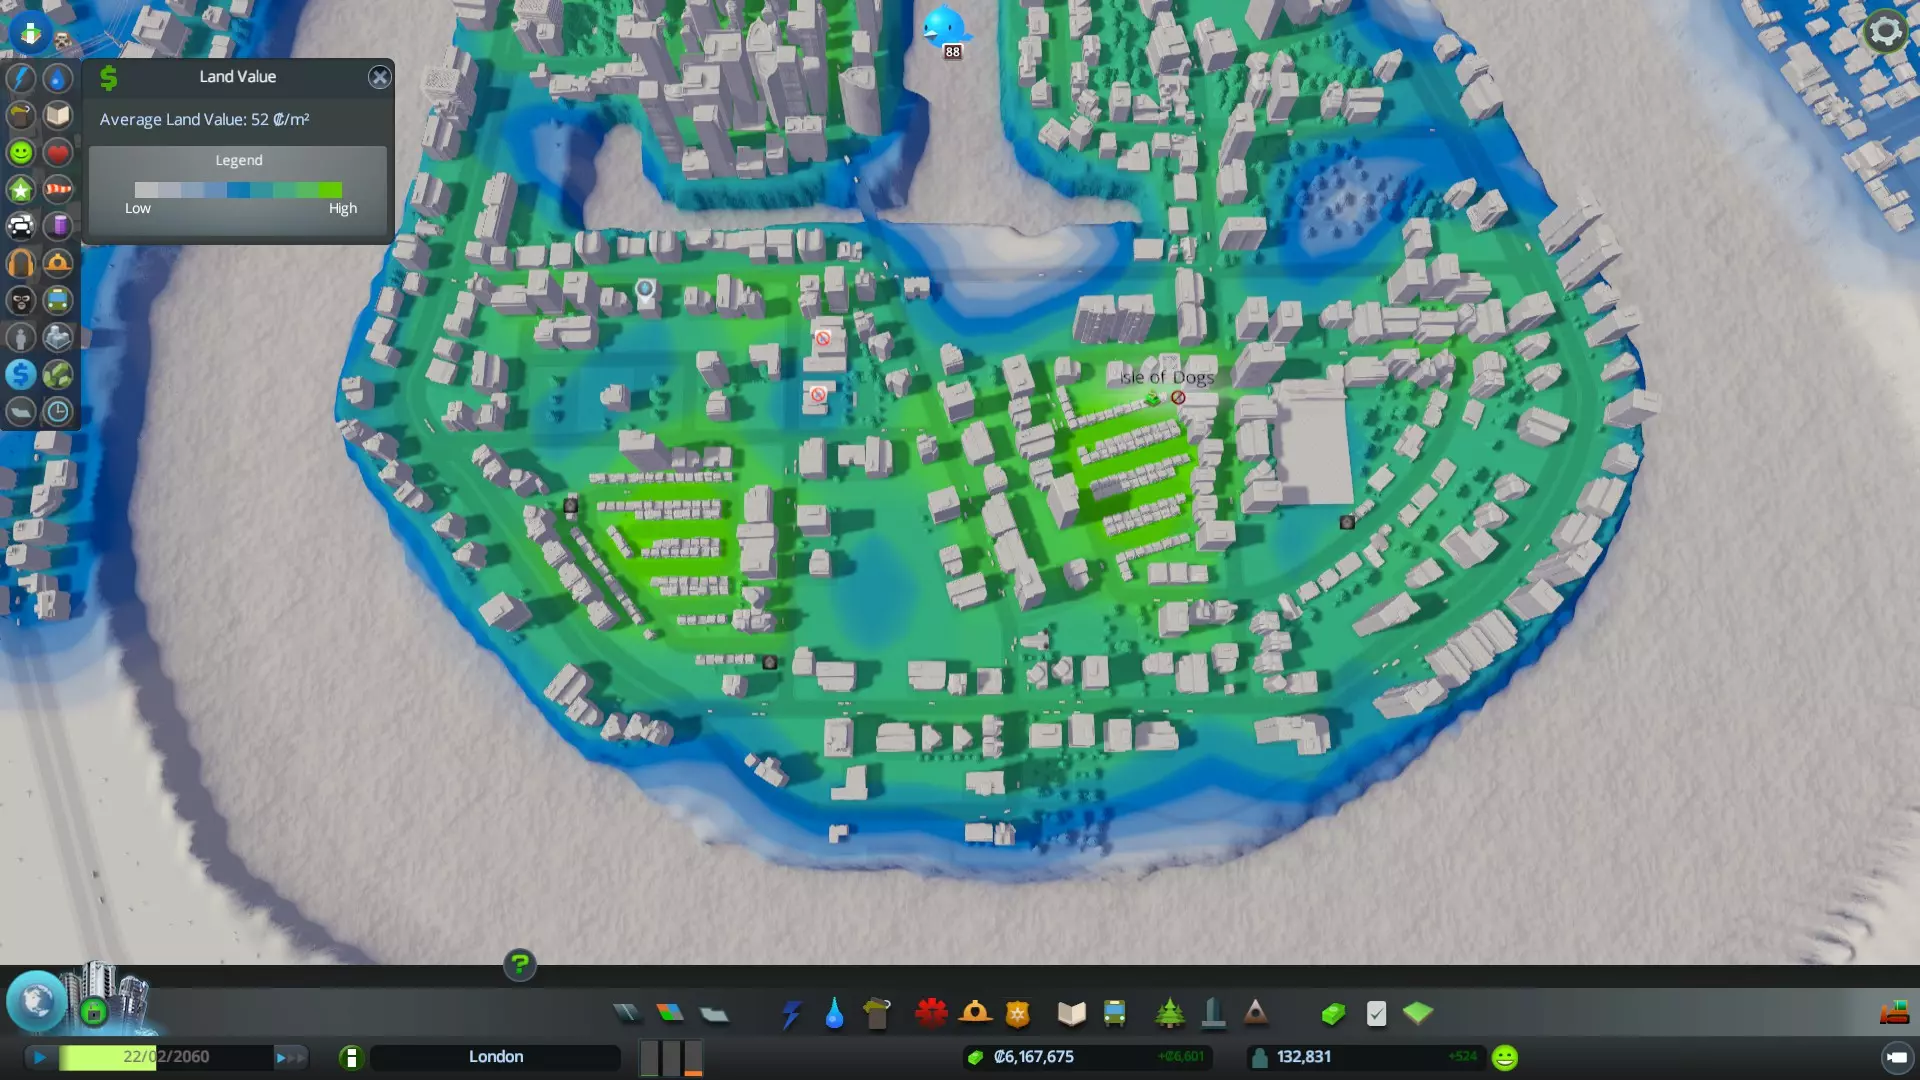Show the Happiness info view
This screenshot has width=1920, height=1080.
(21, 152)
